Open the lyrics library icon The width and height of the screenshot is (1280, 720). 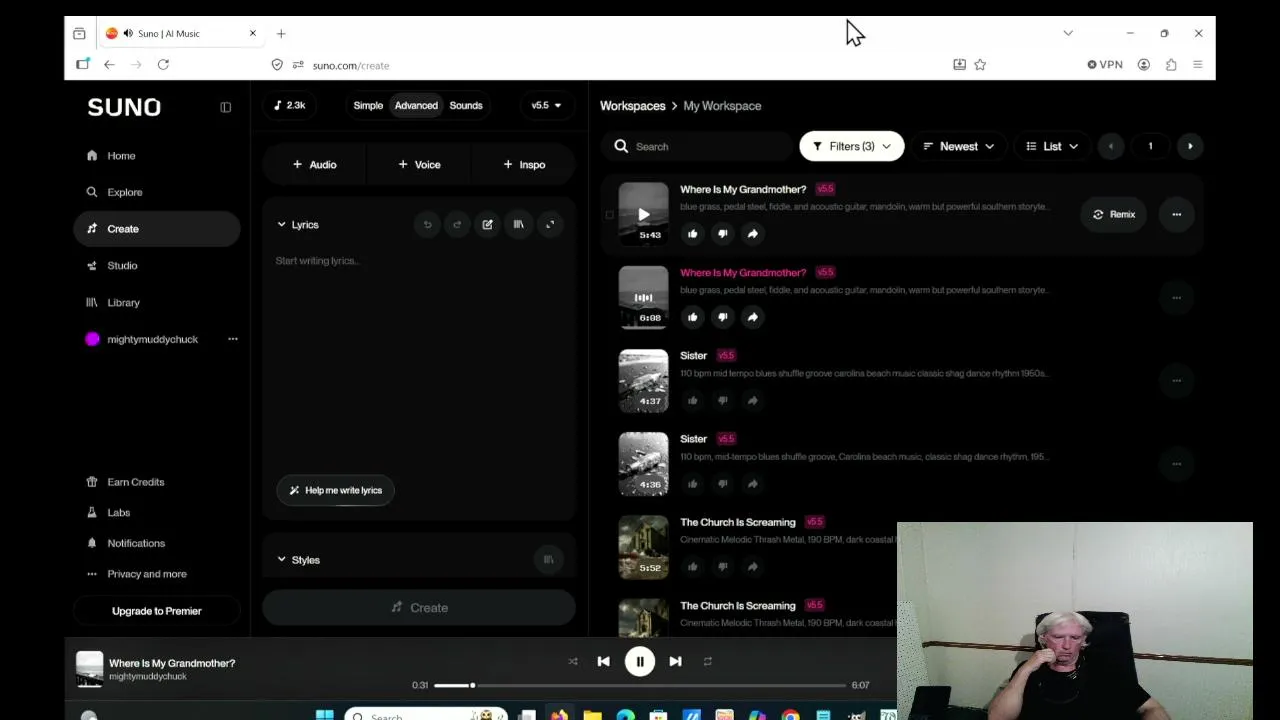(518, 224)
